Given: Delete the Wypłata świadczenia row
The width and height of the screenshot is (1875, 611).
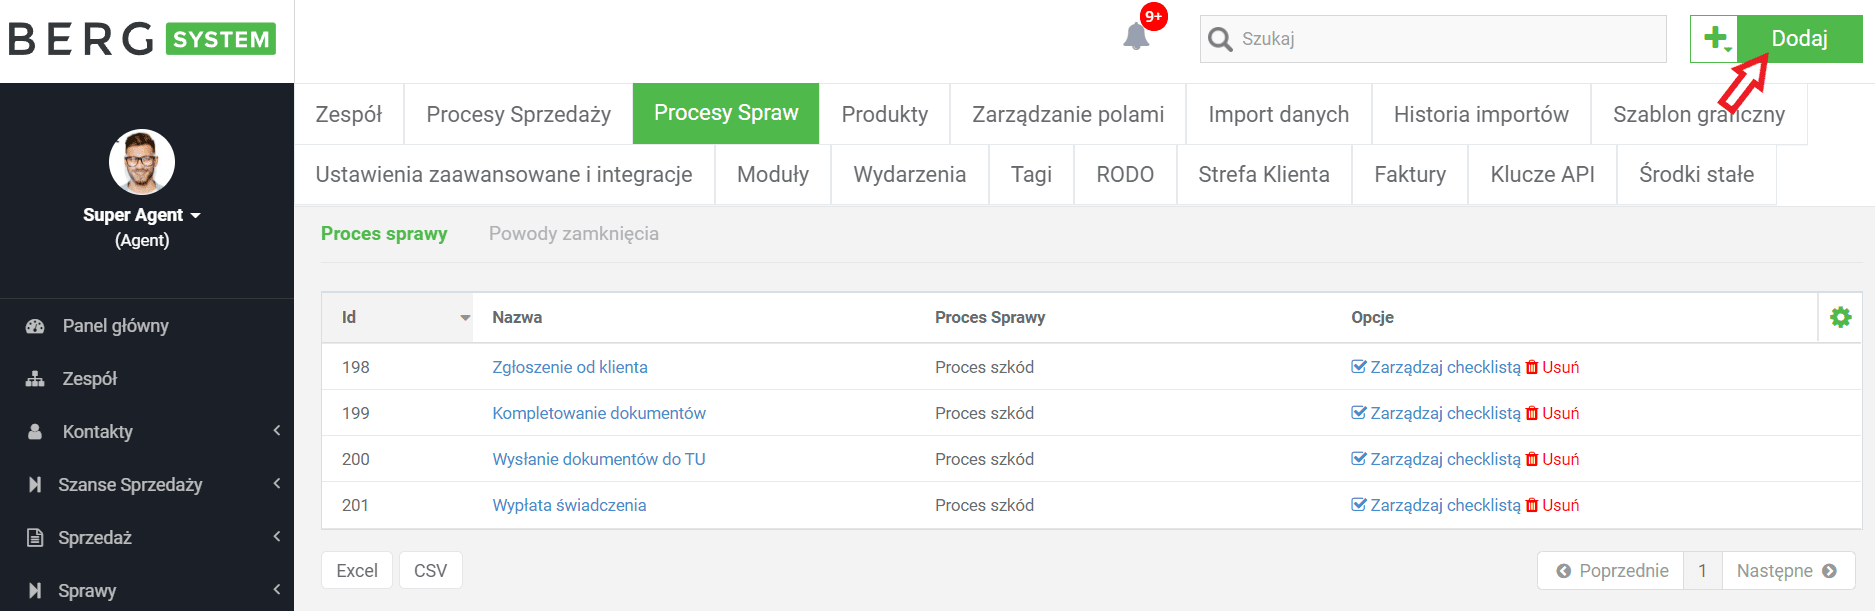Looking at the screenshot, I should tap(1552, 505).
